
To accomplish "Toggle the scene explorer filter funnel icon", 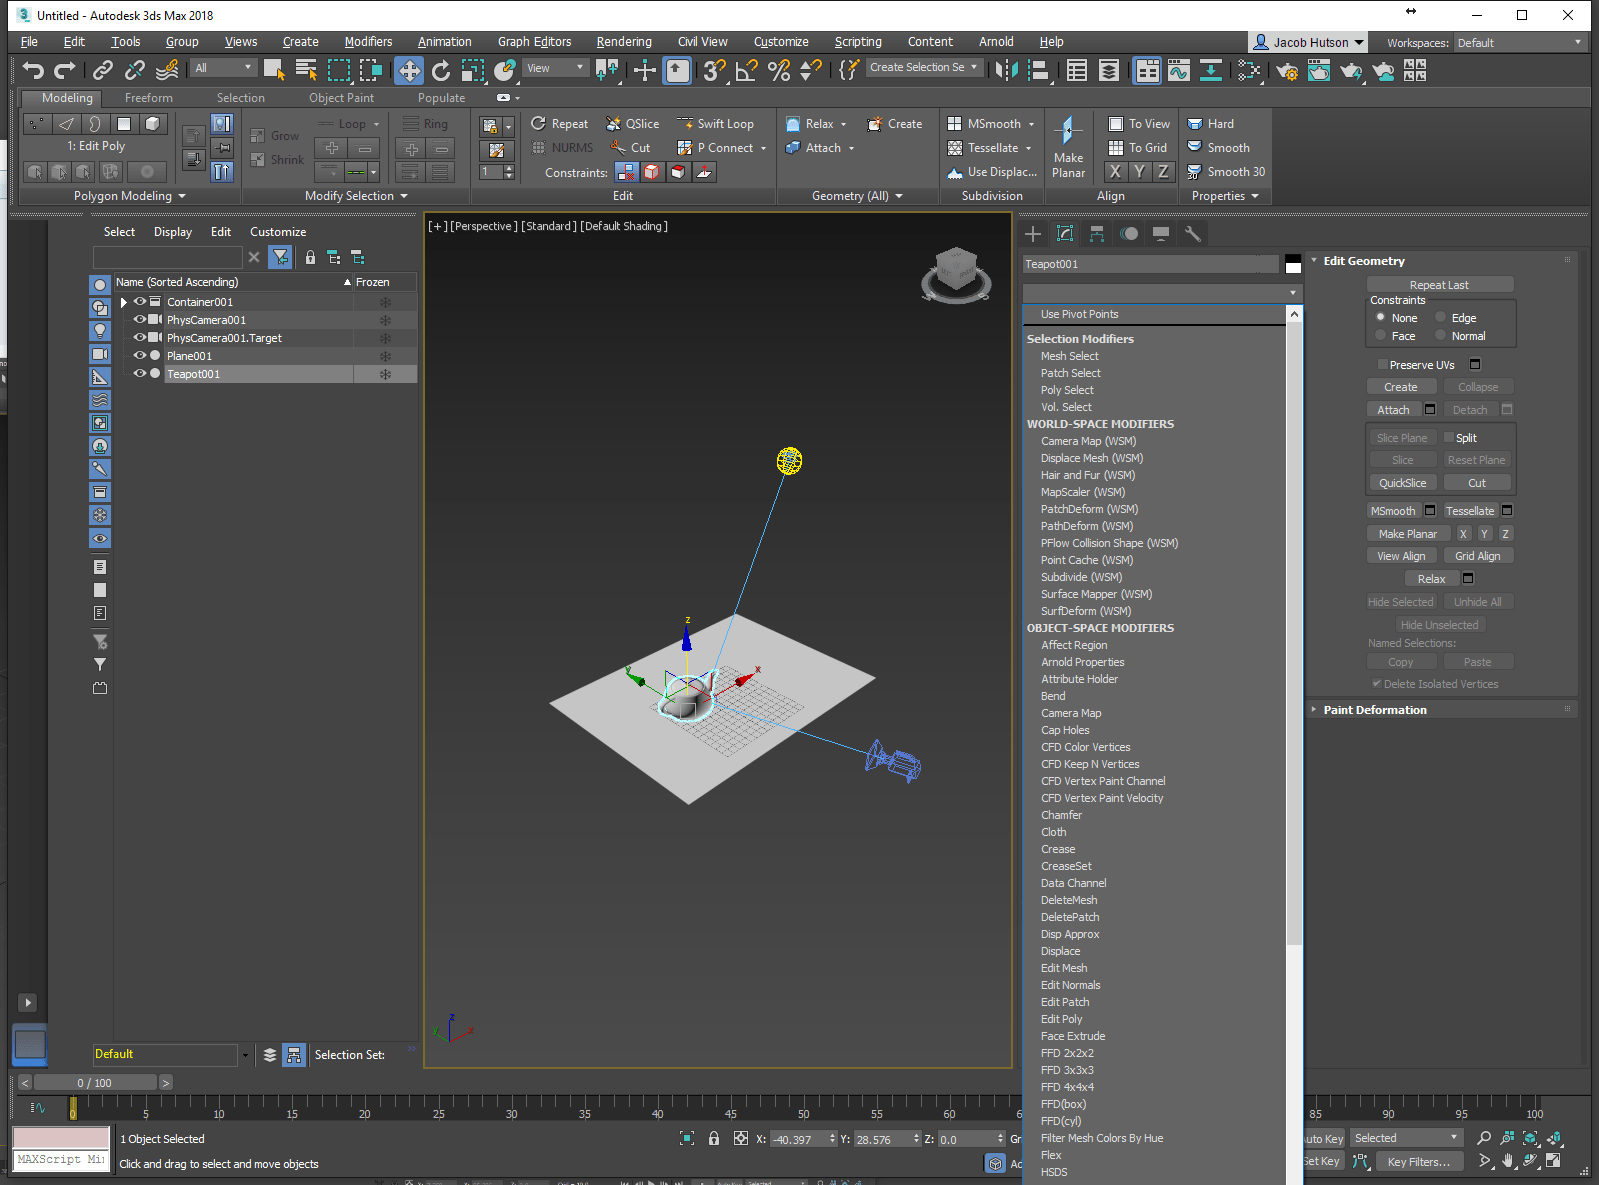I will click(281, 257).
